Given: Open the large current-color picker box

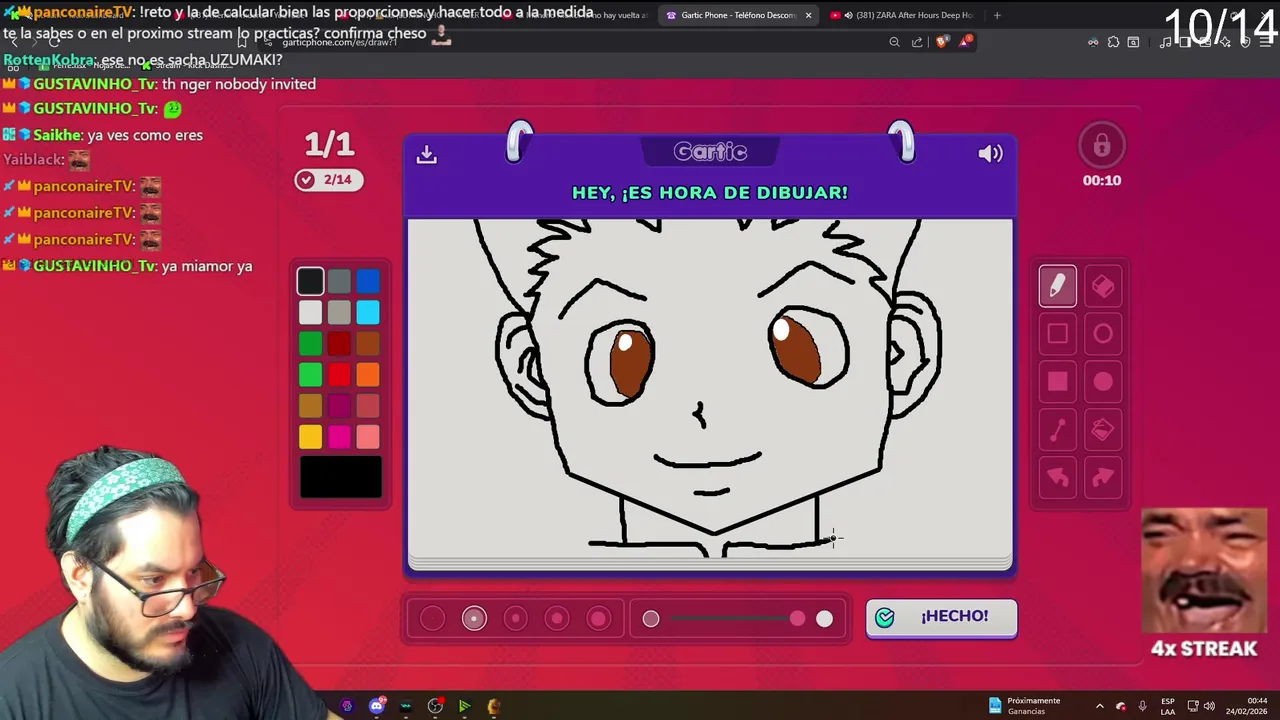Looking at the screenshot, I should pyautogui.click(x=341, y=477).
